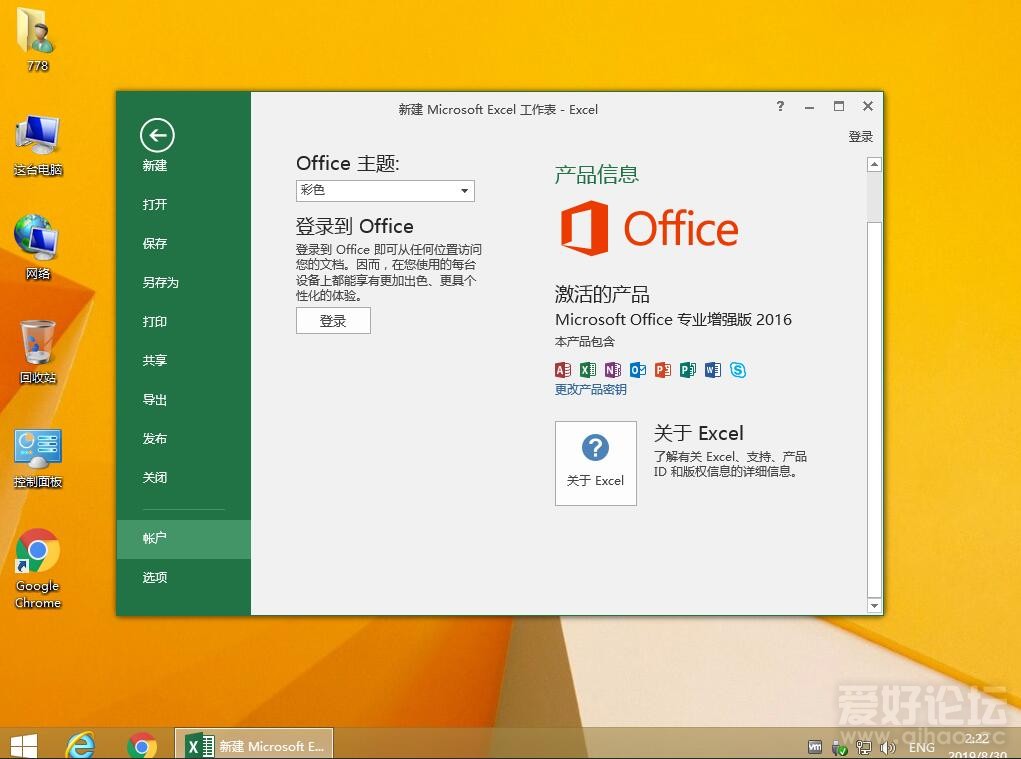Click the Skype for Business icon
Image resolution: width=1021 pixels, height=759 pixels.
(x=738, y=370)
